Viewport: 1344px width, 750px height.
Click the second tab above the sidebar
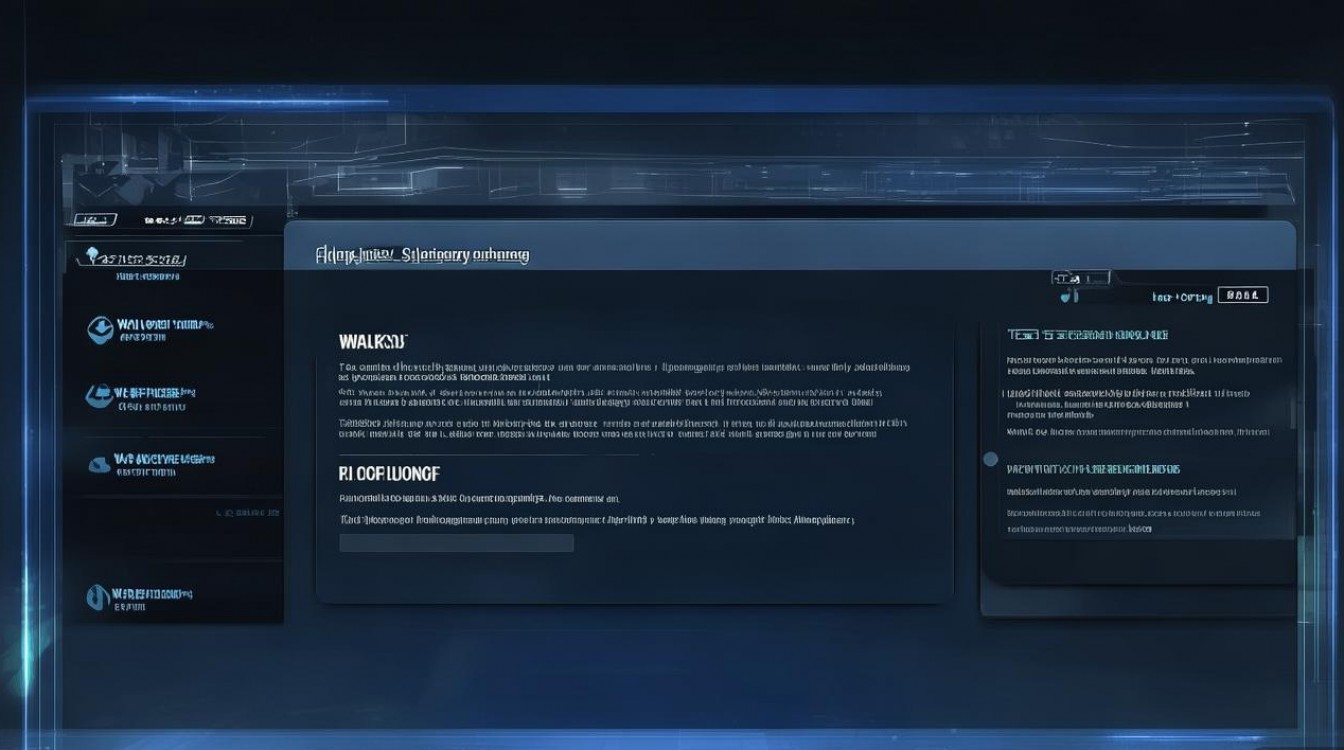[197, 220]
